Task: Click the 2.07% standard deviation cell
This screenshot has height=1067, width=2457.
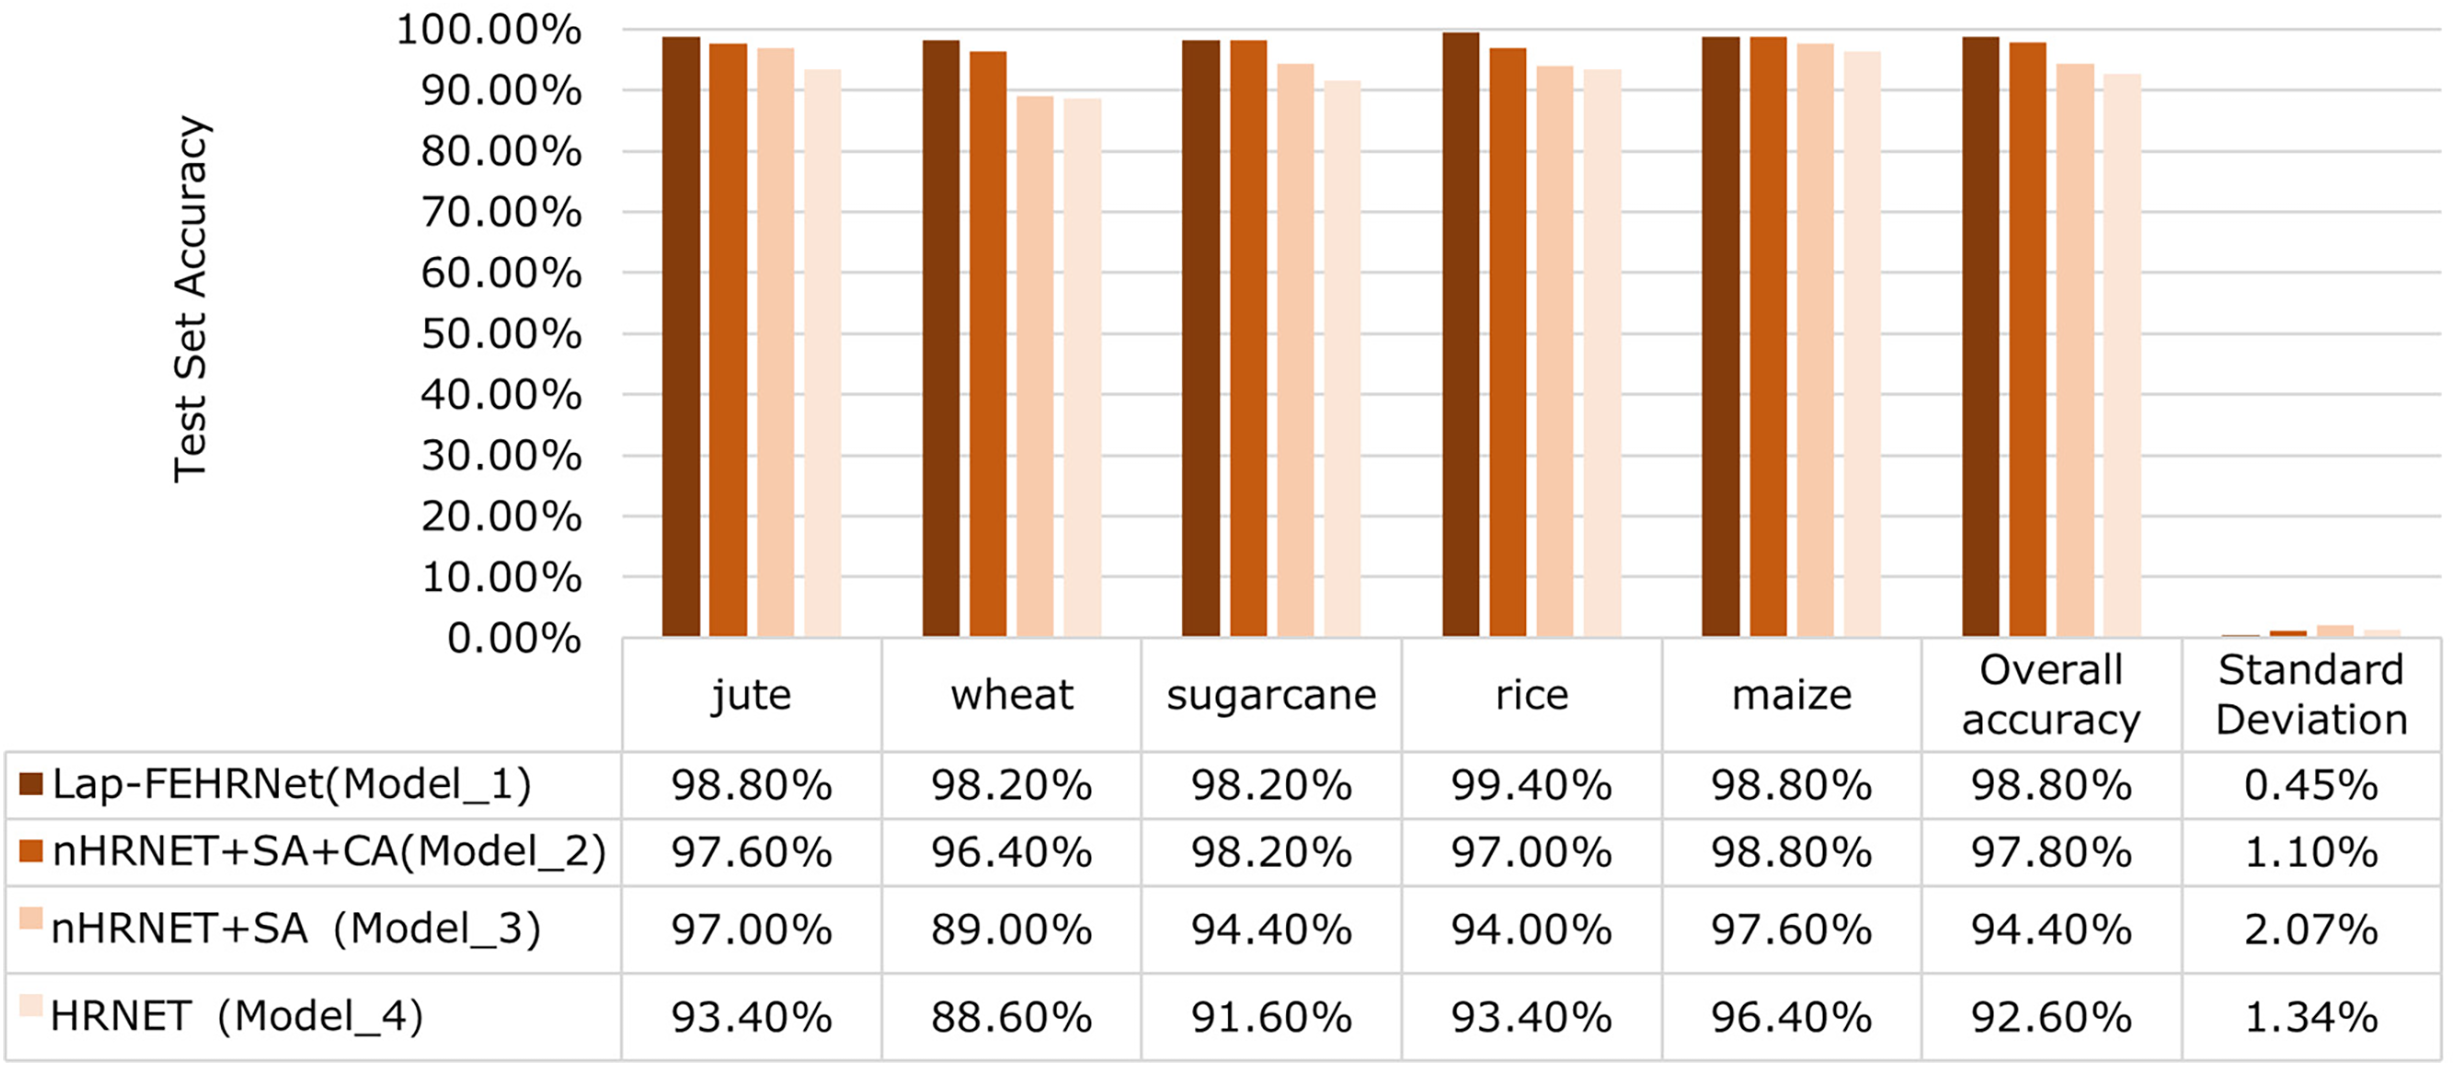Action: 2311,930
